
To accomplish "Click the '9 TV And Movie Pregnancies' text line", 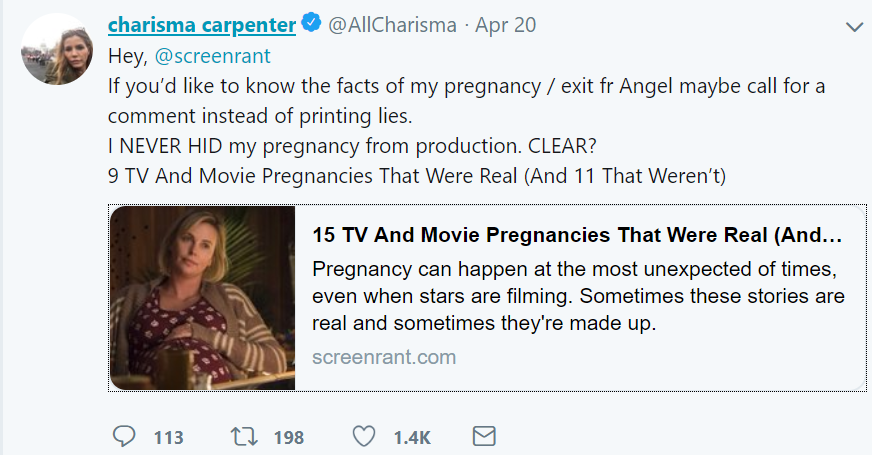I will coord(416,176).
